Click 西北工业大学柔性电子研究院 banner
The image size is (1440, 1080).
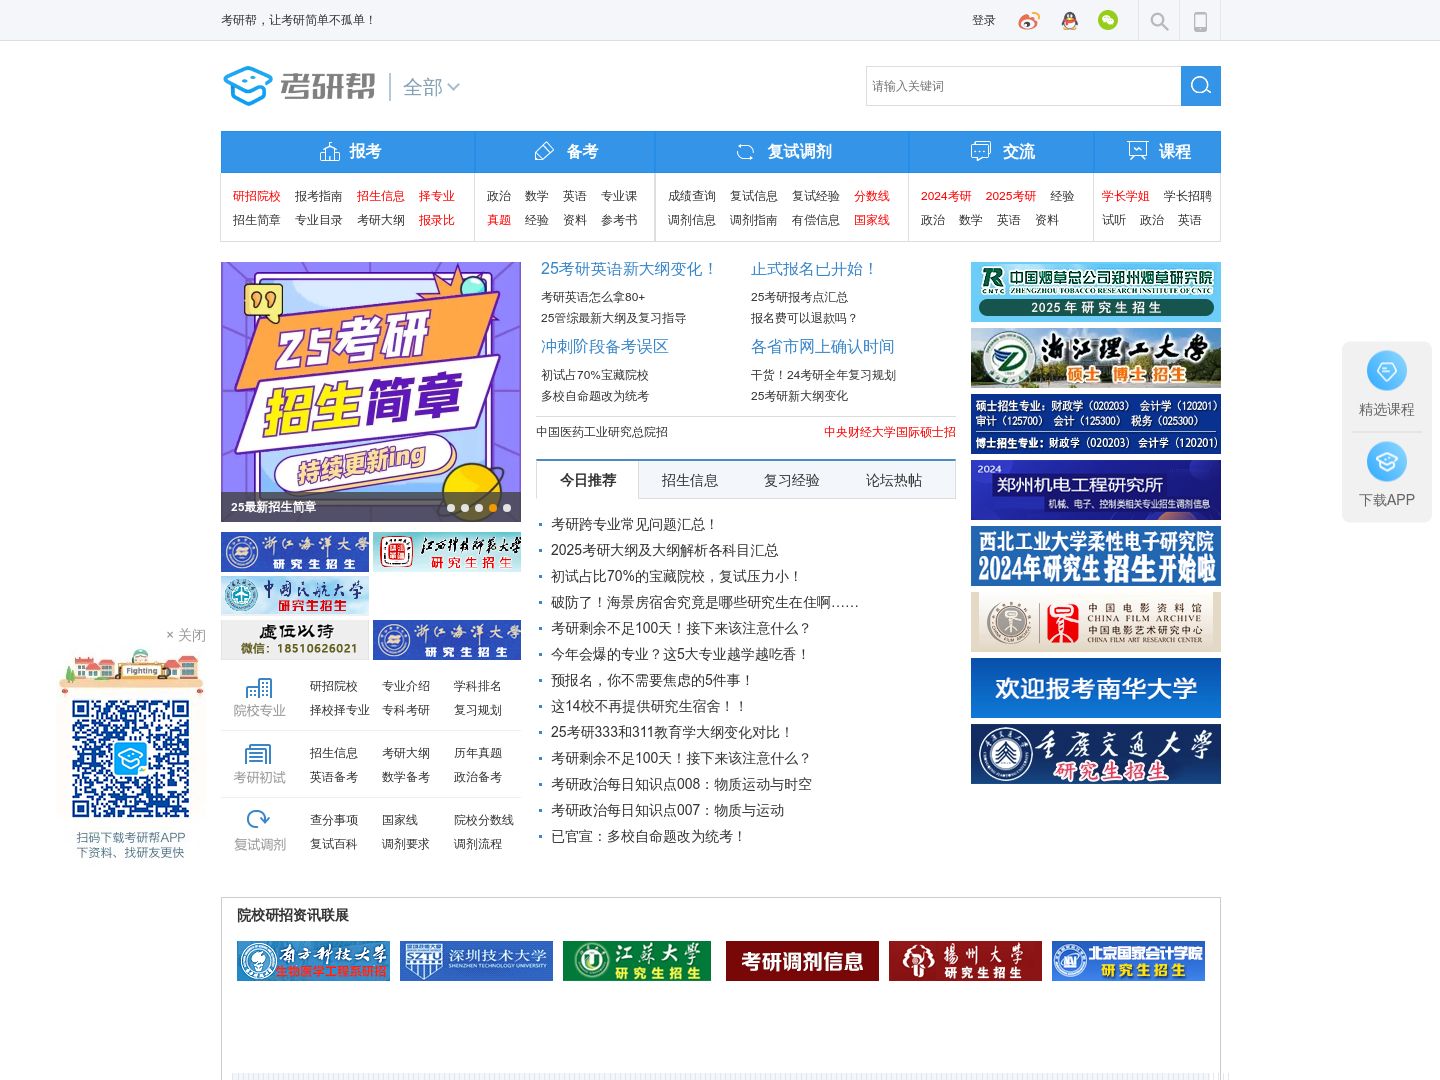[1096, 556]
